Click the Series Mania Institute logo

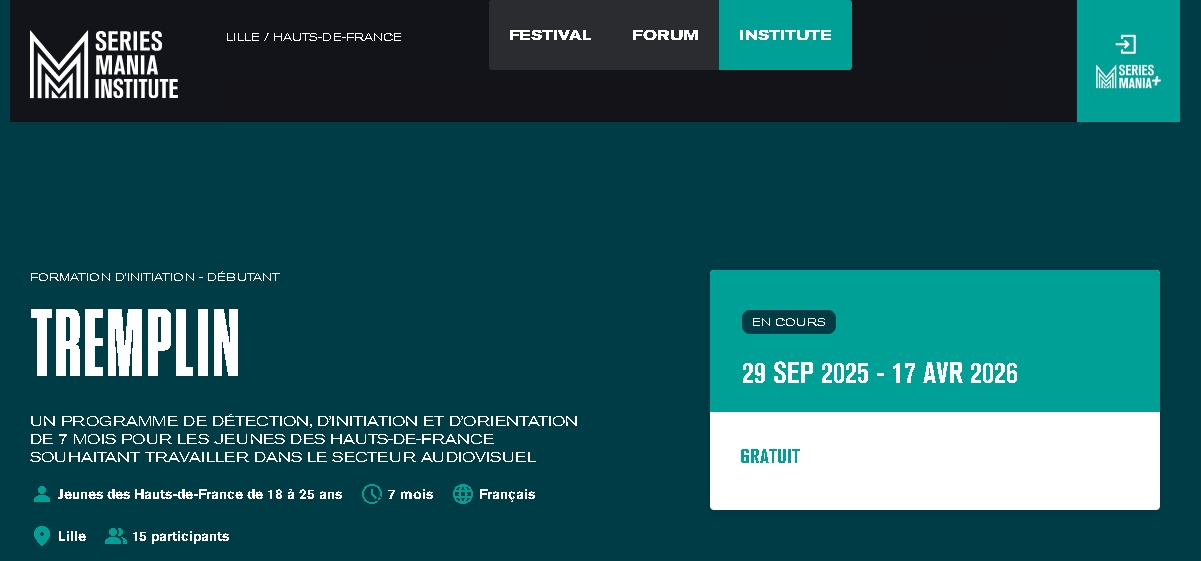click(x=104, y=65)
